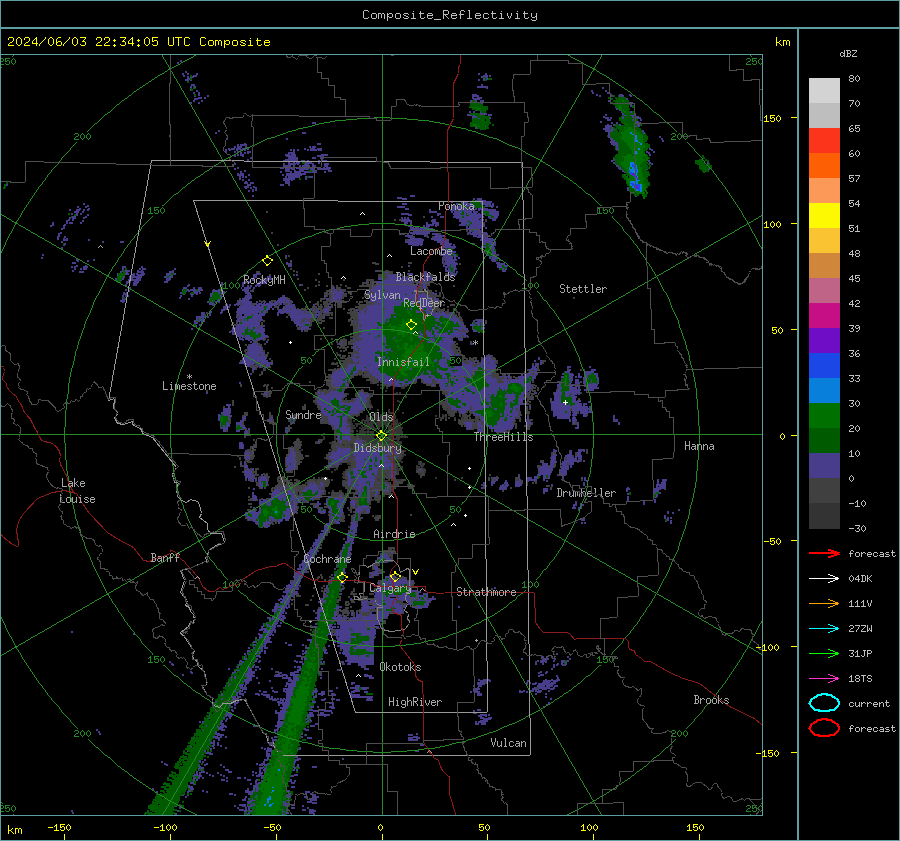The height and width of the screenshot is (841, 900).
Task: Click the Limestone label
Action: tap(189, 386)
